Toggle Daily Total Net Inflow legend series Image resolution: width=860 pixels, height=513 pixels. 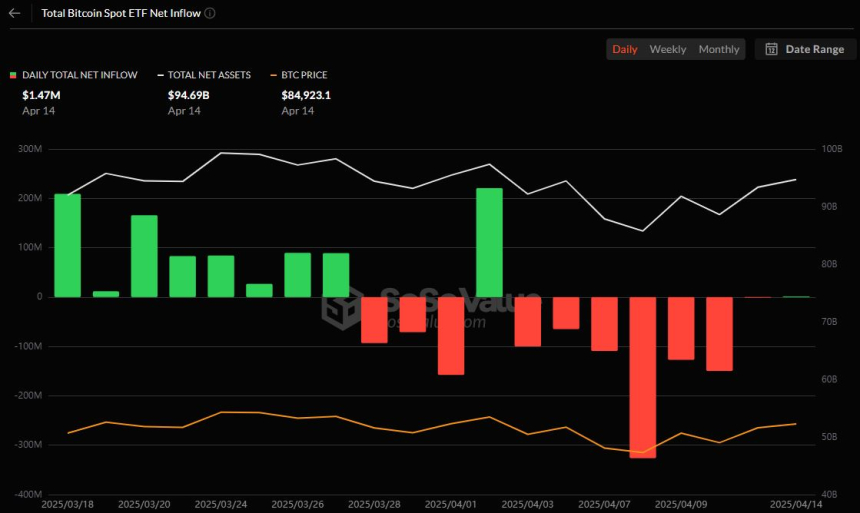pyautogui.click(x=80, y=75)
